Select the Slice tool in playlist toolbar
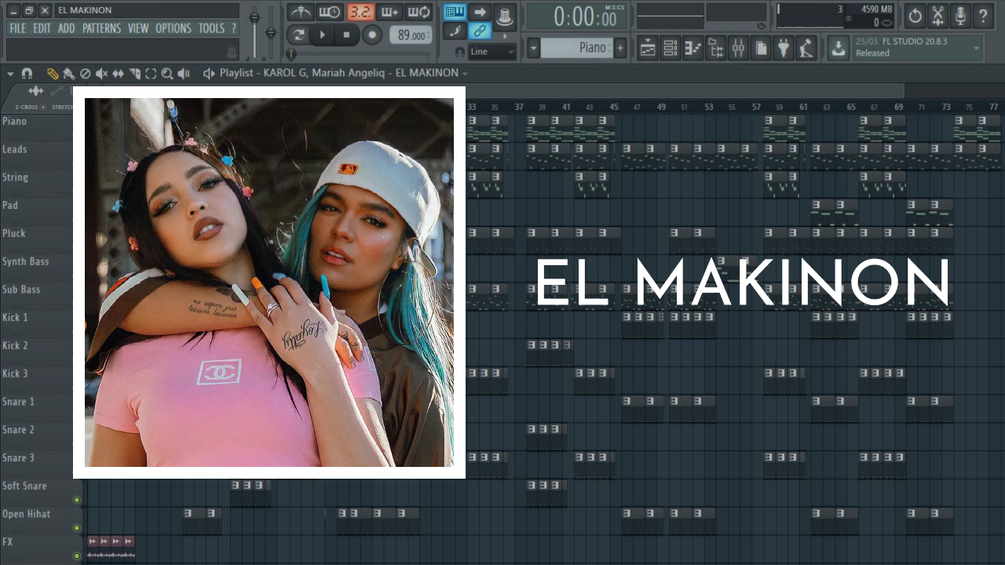1005x565 pixels. click(135, 74)
